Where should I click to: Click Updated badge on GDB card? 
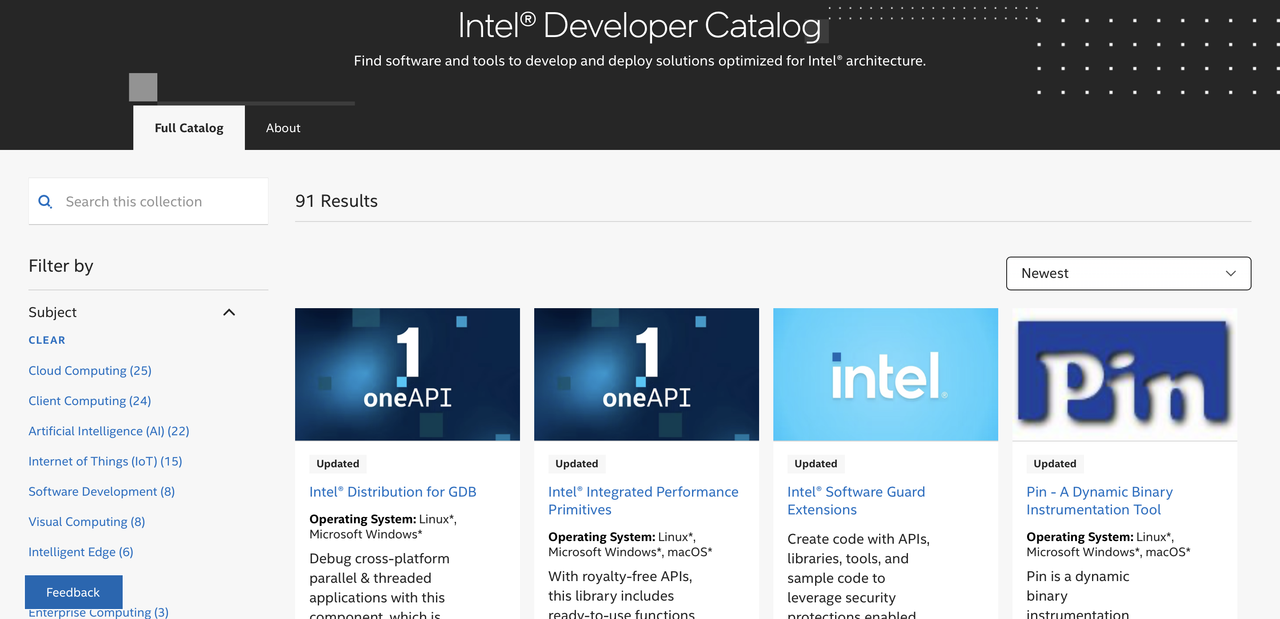338,463
